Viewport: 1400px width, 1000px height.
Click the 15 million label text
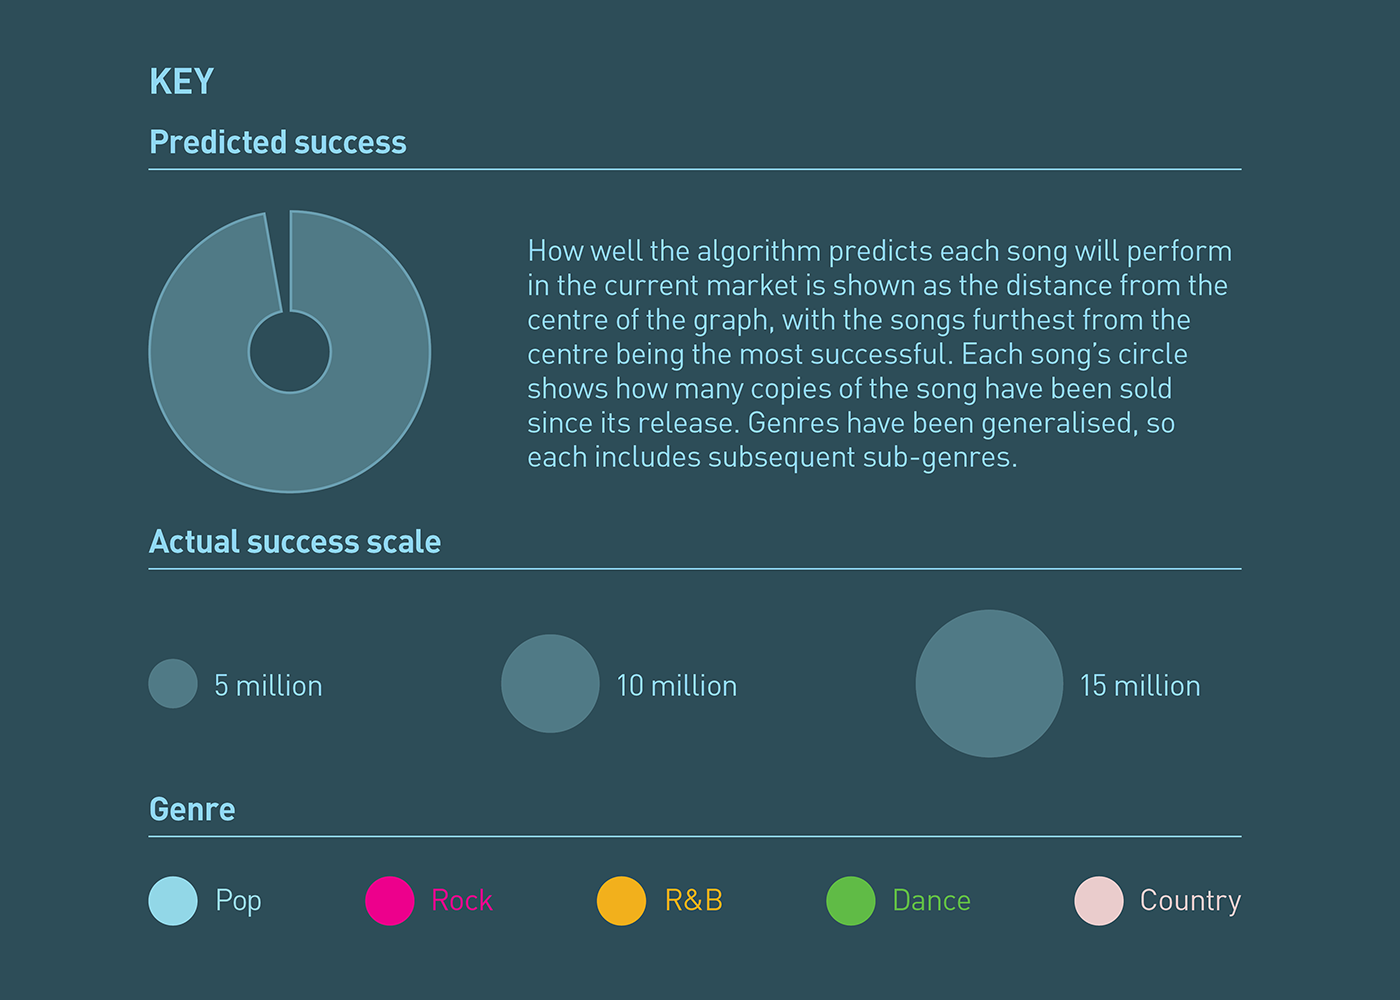point(1140,686)
